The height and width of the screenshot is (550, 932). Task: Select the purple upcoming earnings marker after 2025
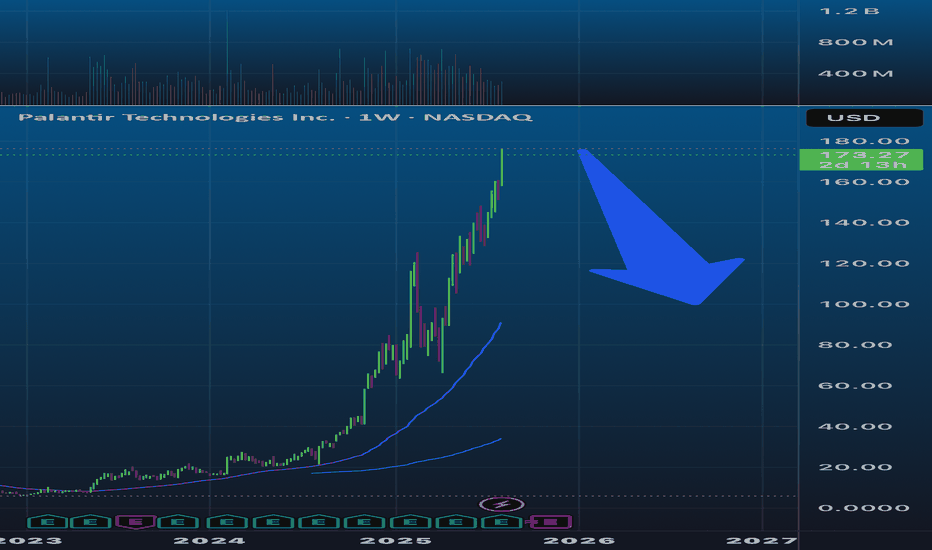[x=550, y=522]
